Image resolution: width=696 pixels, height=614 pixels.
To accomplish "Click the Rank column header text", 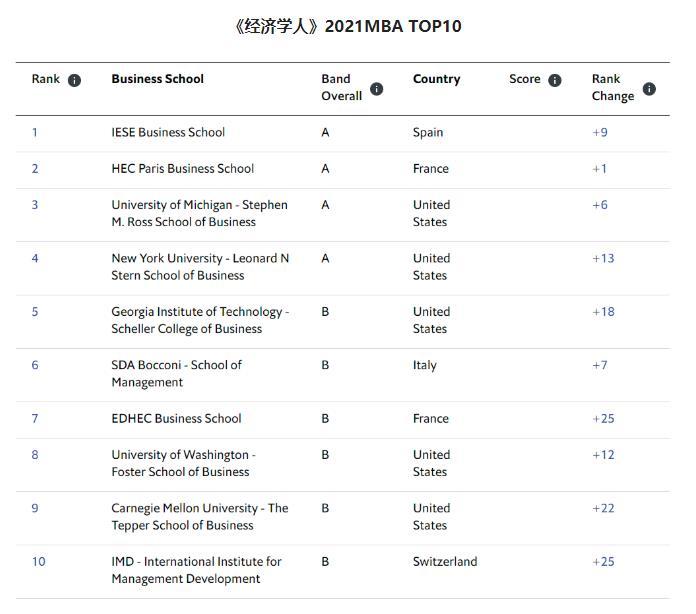I will 46,79.
